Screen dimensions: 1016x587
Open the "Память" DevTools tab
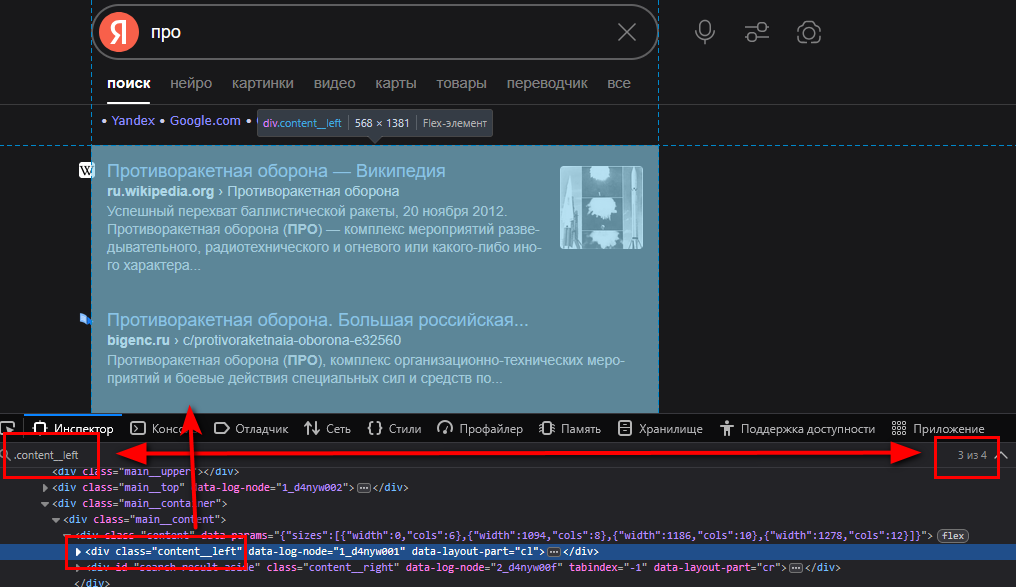(x=570, y=428)
